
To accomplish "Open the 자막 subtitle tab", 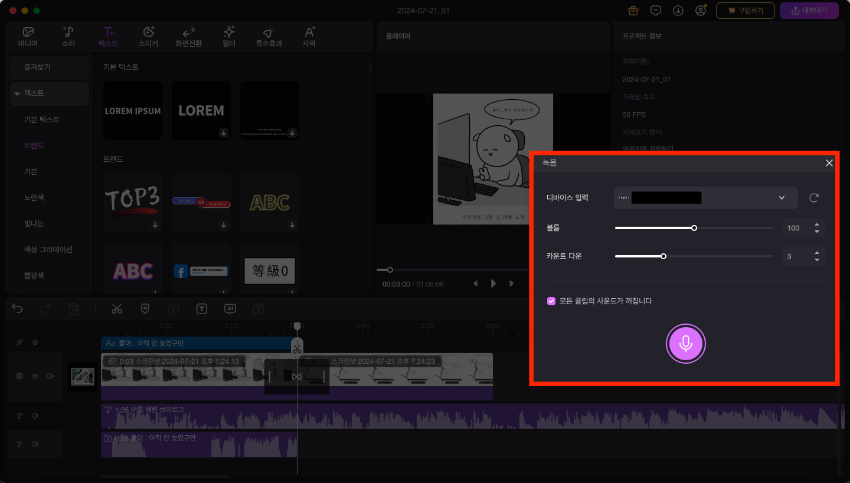I will click(309, 37).
